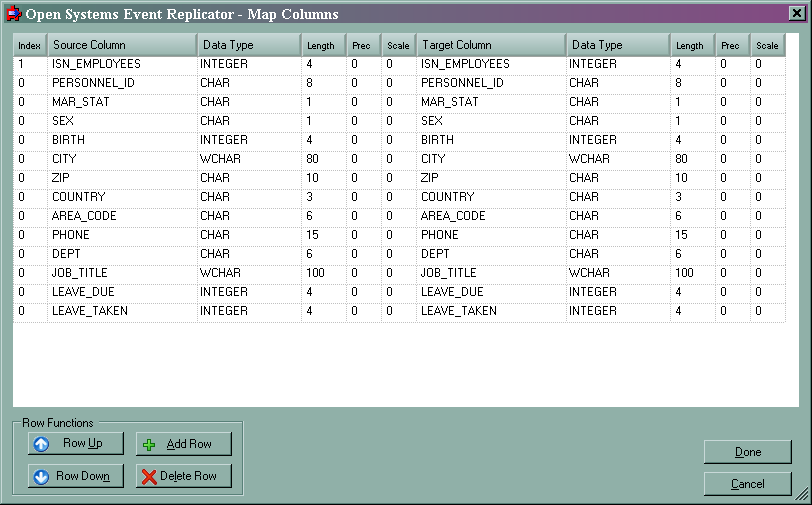Select source column LEAVE_DUE cell
Viewport: 812px width, 505px height.
click(x=122, y=292)
